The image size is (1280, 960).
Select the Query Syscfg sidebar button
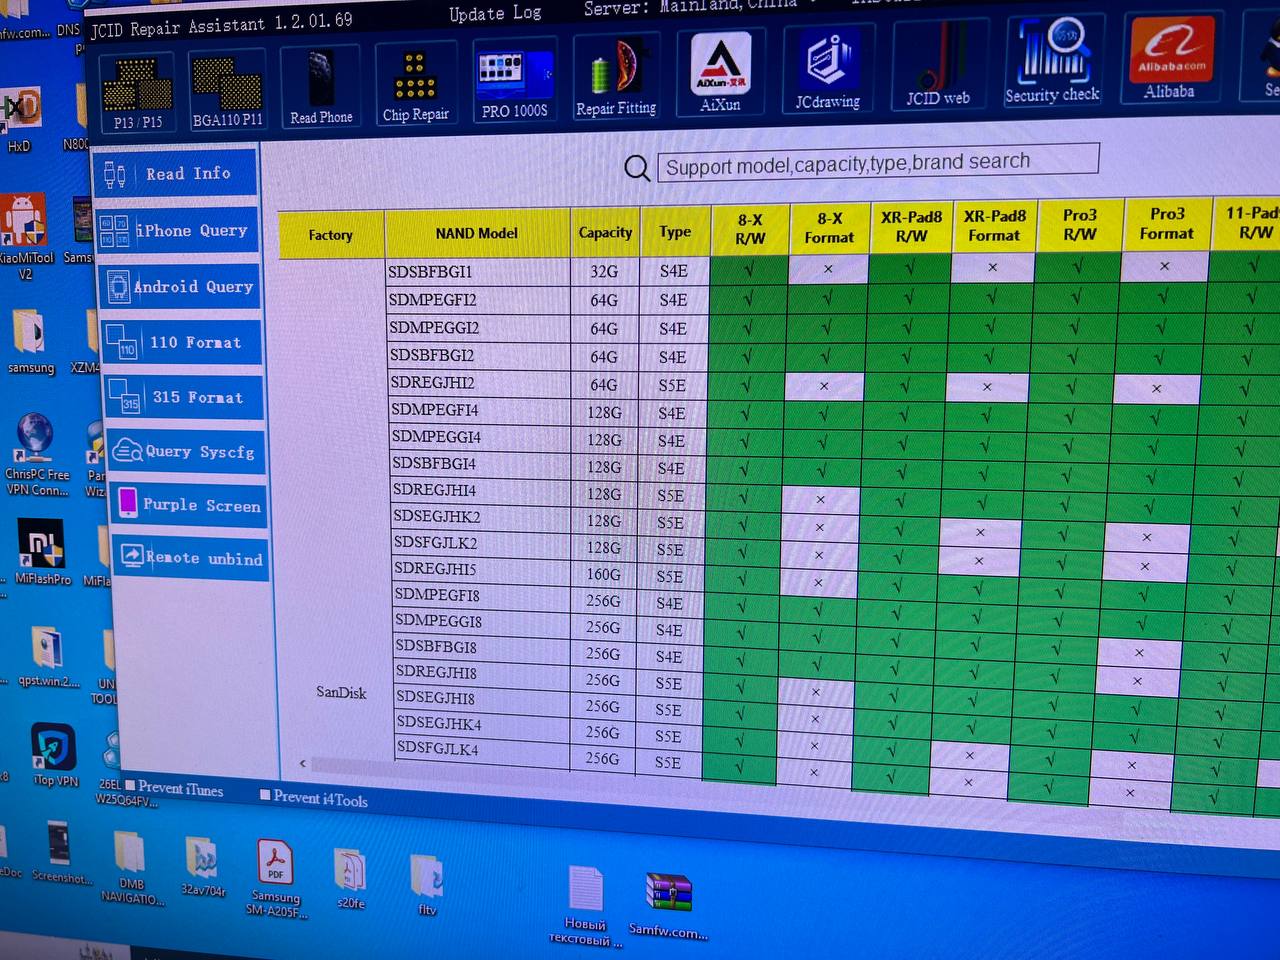click(187, 451)
